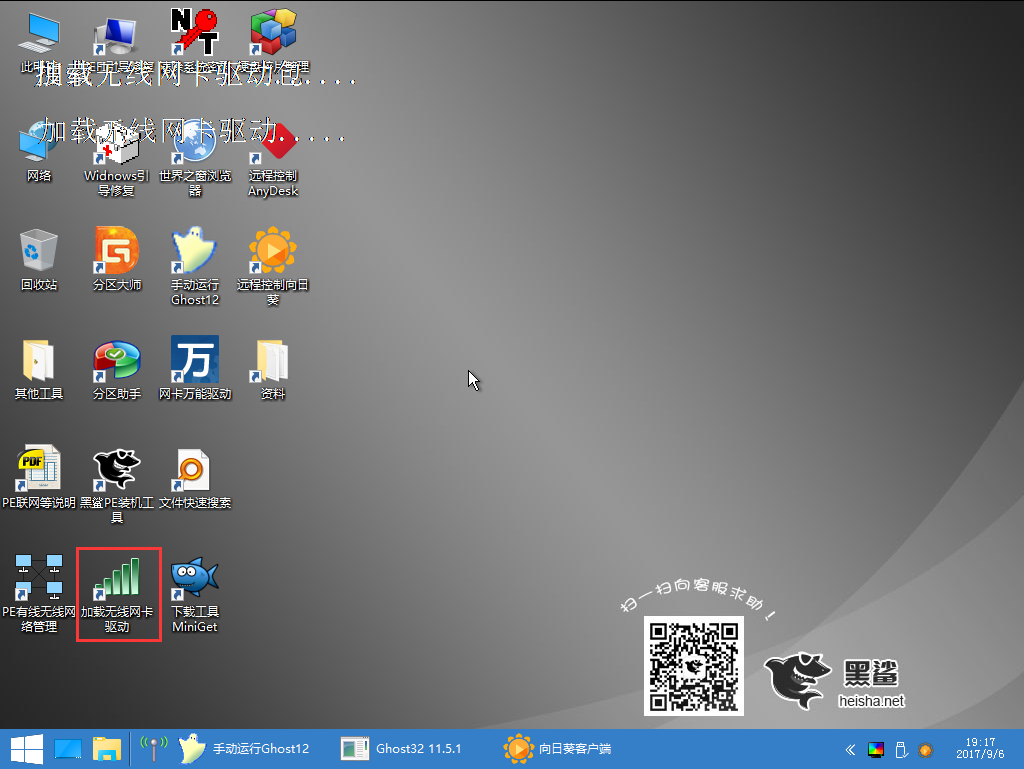Image resolution: width=1024 pixels, height=769 pixels.
Task: Launch 手动运行Ghost12 from the desktop
Action: click(x=194, y=252)
